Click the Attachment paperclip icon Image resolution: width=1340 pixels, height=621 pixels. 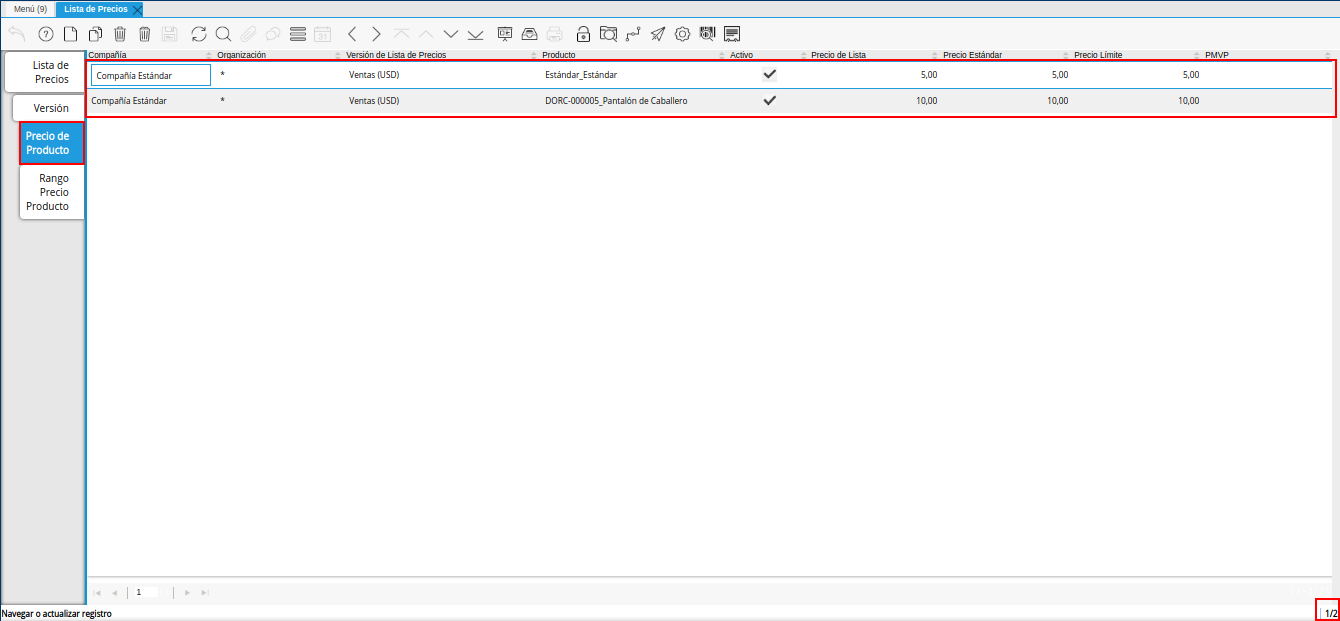248,34
